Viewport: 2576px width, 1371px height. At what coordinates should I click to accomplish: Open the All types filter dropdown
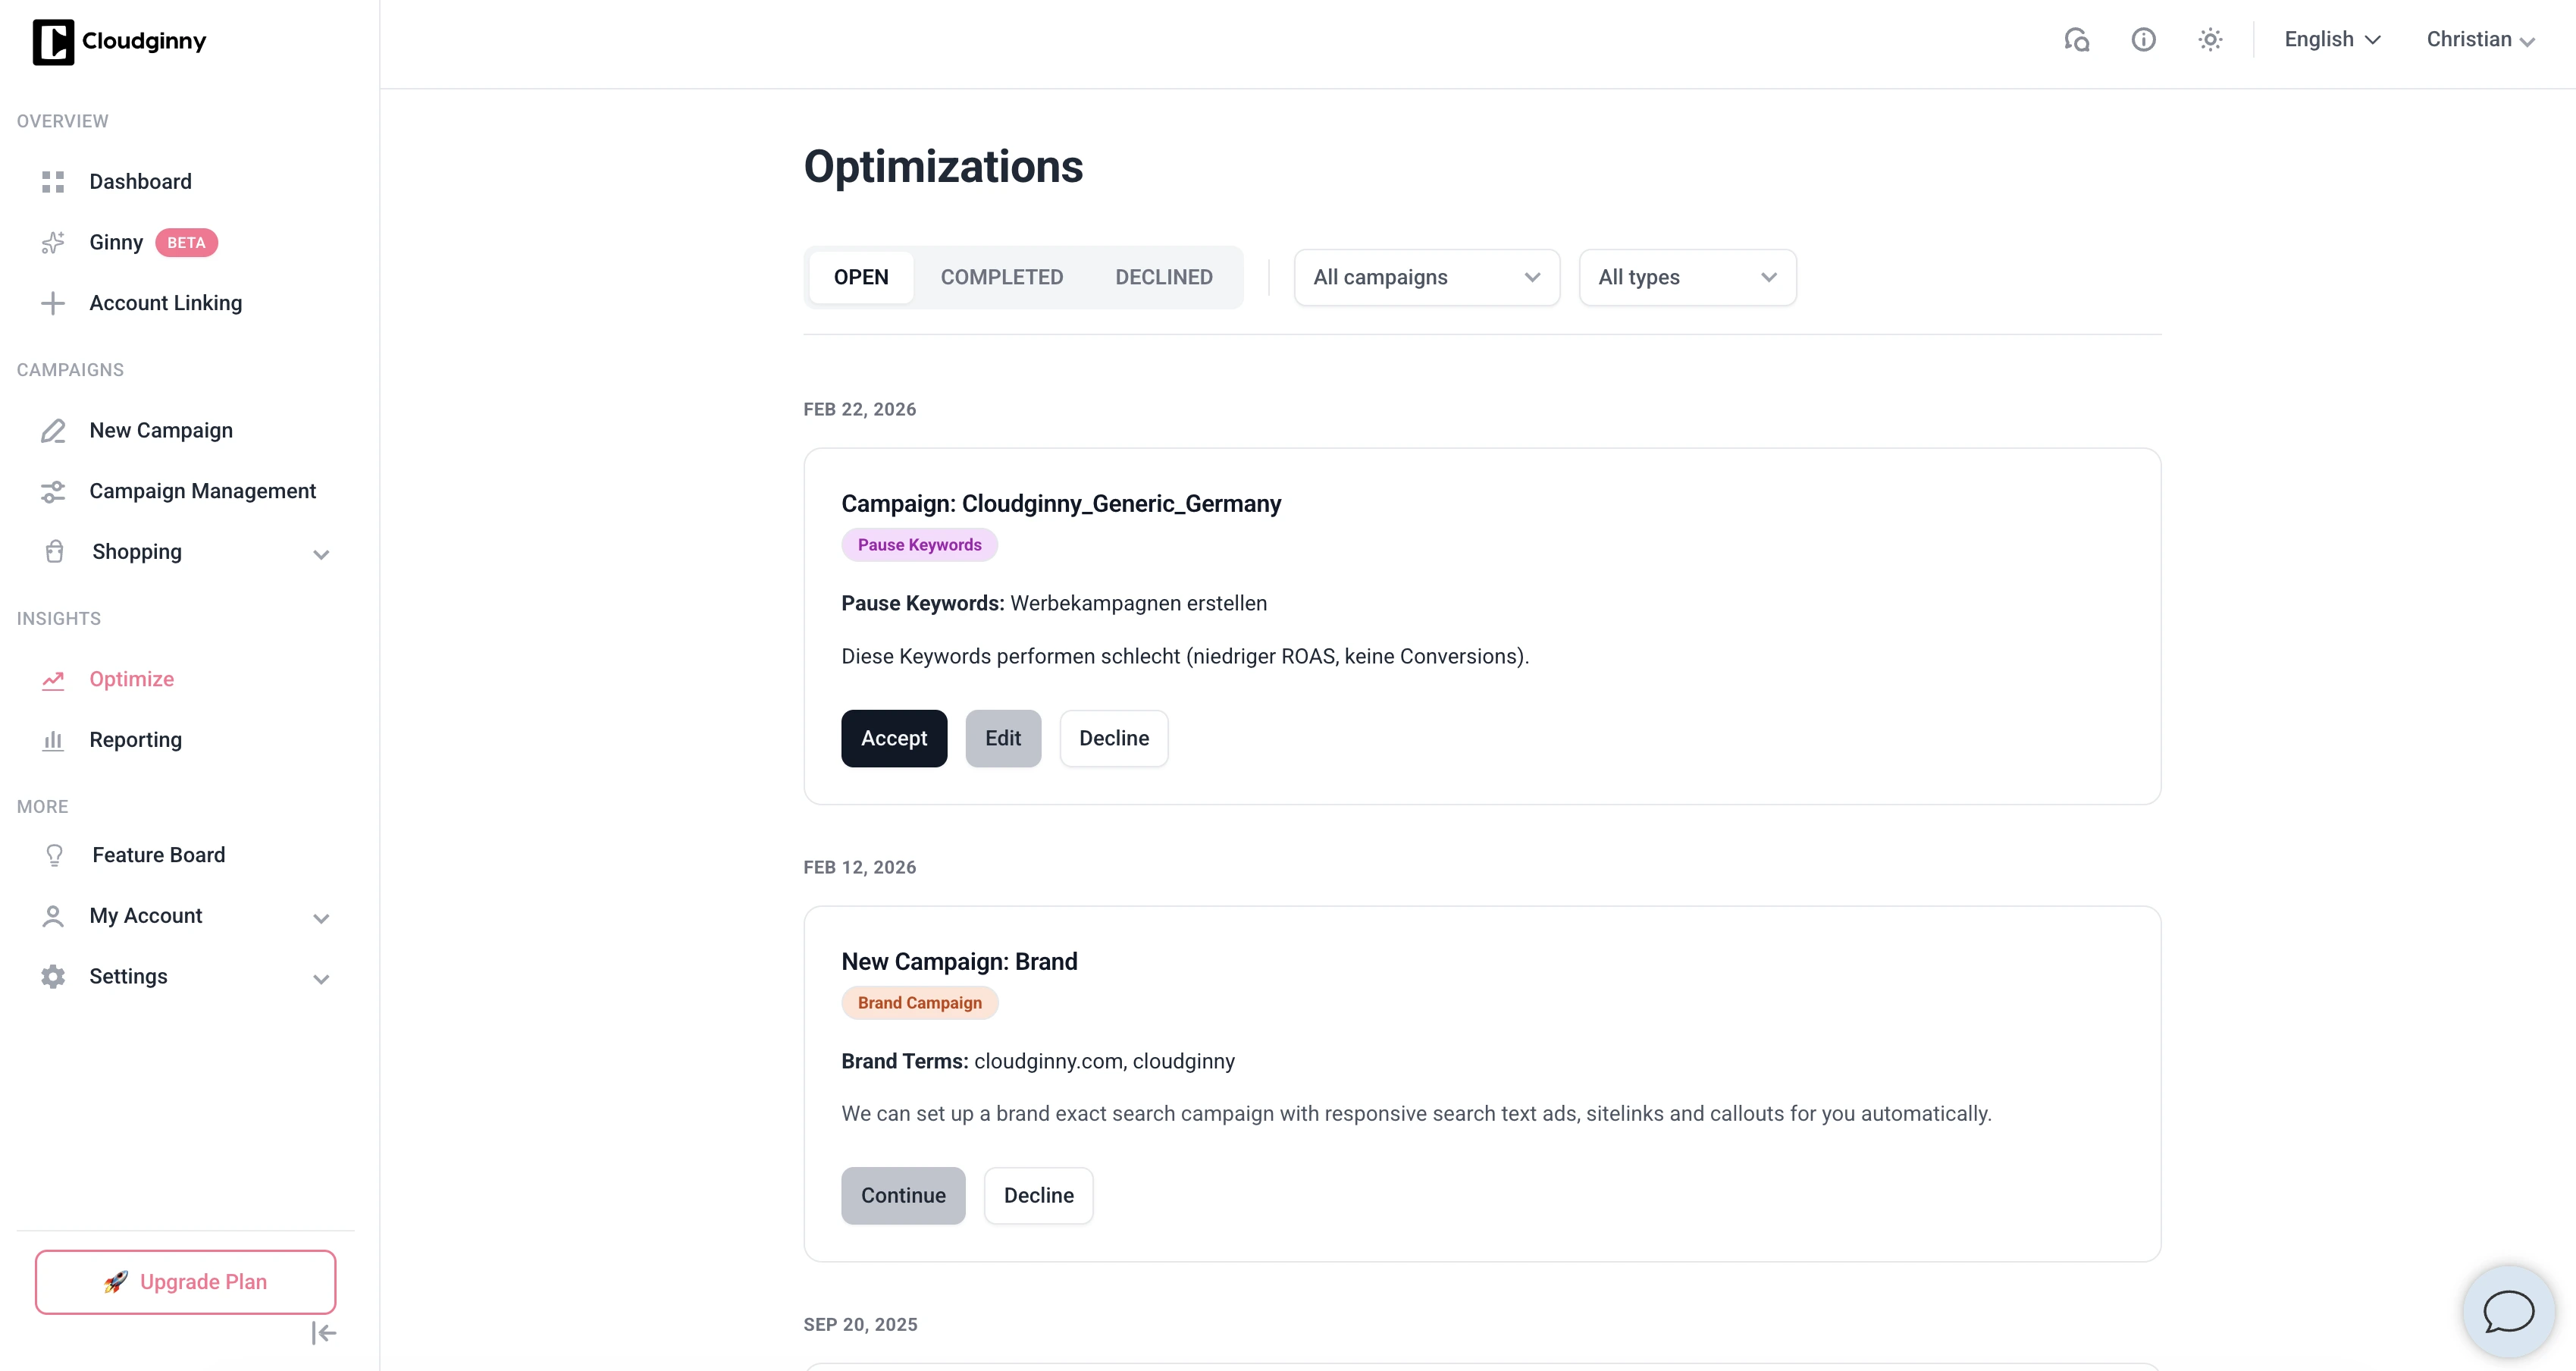pos(1687,278)
